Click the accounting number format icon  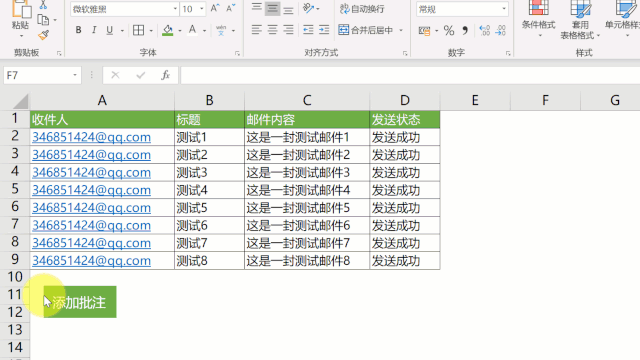pos(424,31)
